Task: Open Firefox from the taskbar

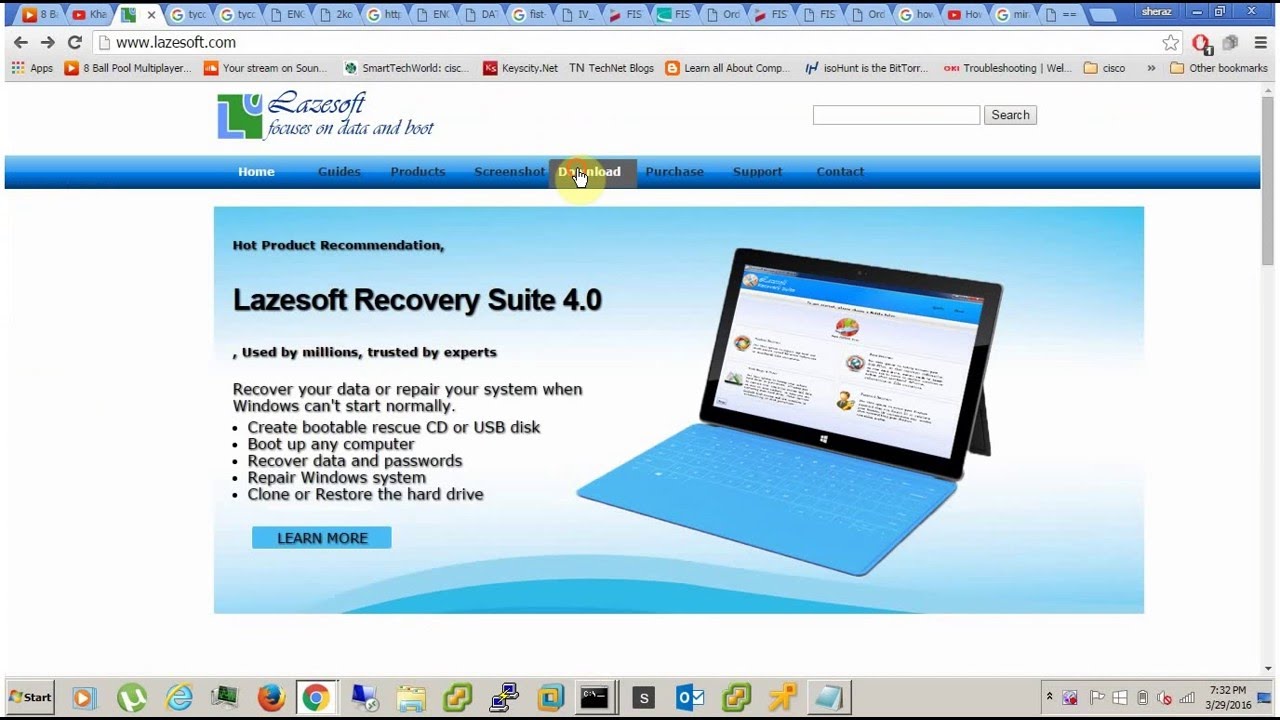Action: (271, 697)
